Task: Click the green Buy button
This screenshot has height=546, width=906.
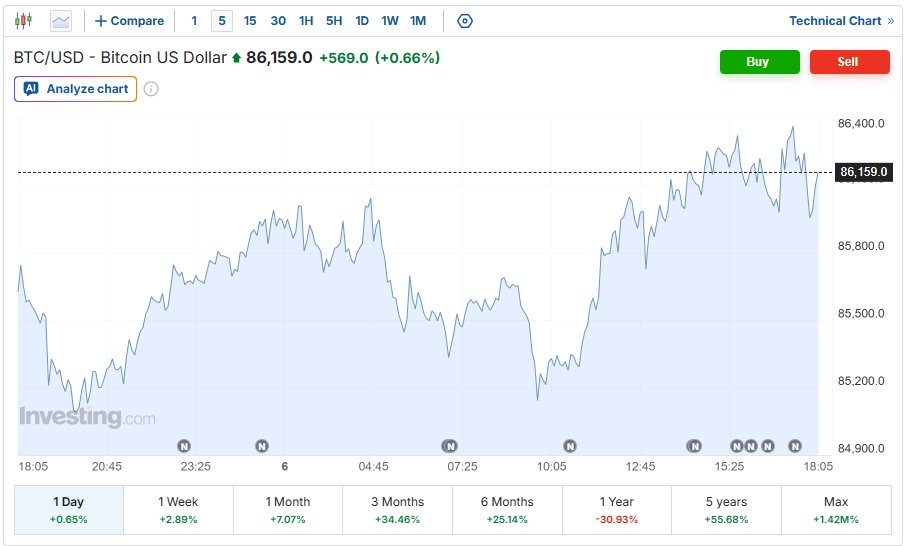Action: click(759, 62)
